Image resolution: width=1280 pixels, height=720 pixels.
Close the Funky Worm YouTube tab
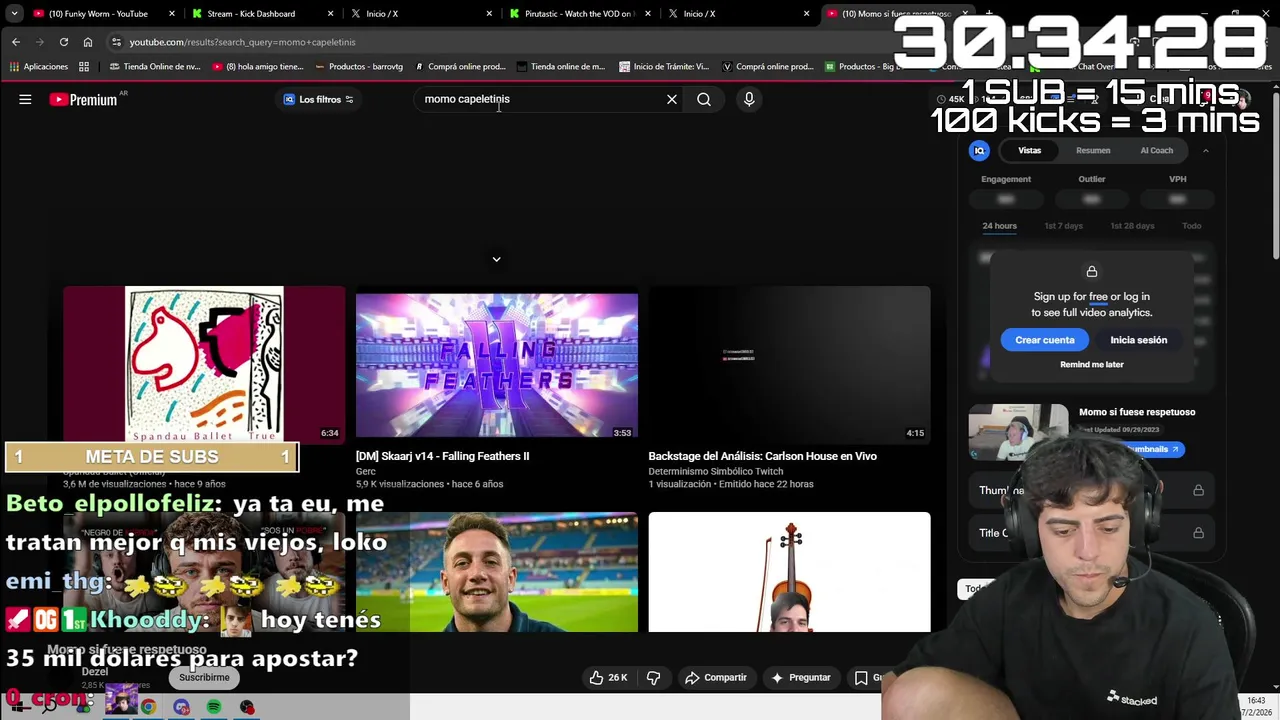point(172,14)
